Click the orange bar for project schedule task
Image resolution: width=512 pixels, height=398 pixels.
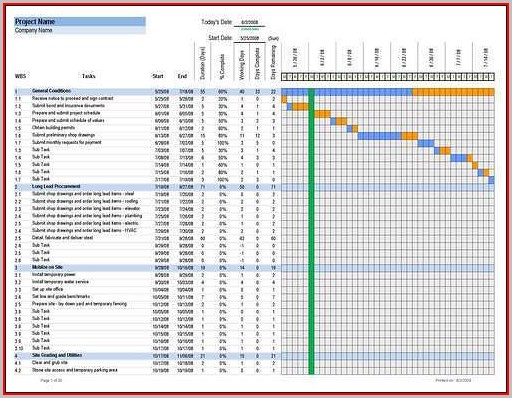pyautogui.click(x=322, y=114)
